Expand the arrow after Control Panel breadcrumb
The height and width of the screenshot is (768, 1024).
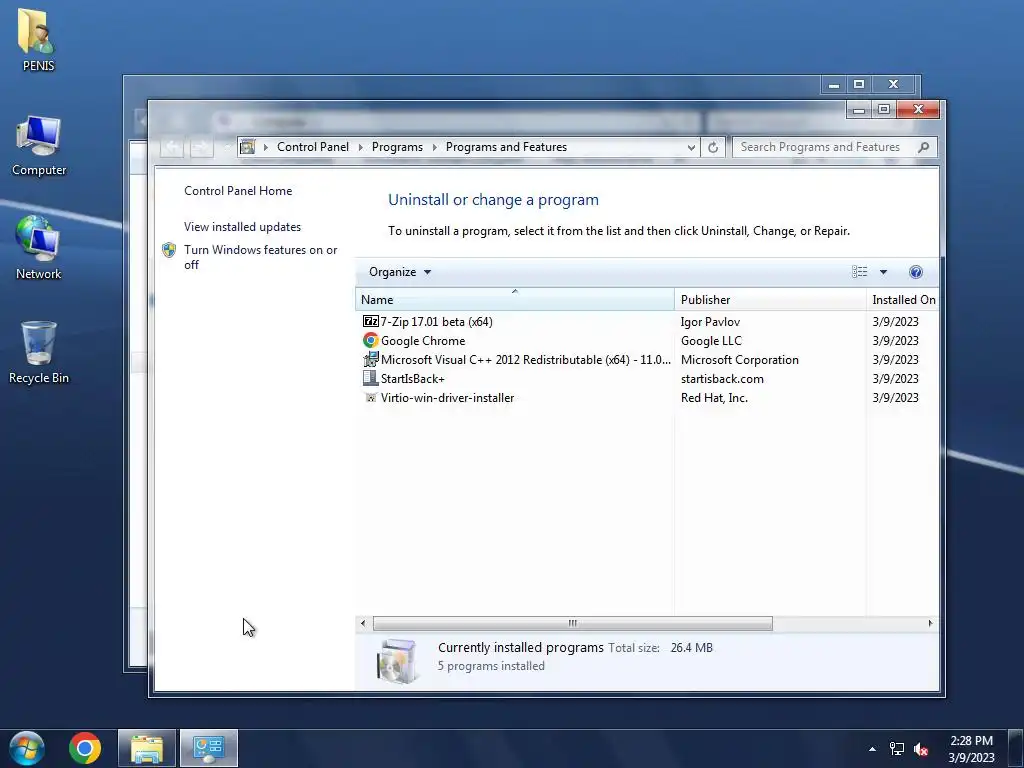coord(360,148)
